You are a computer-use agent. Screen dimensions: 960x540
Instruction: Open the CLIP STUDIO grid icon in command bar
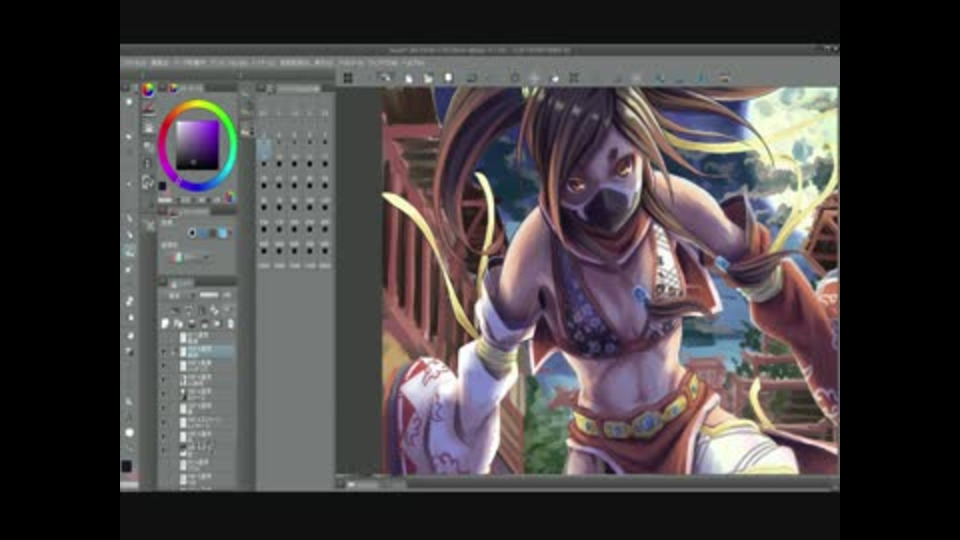[x=347, y=77]
